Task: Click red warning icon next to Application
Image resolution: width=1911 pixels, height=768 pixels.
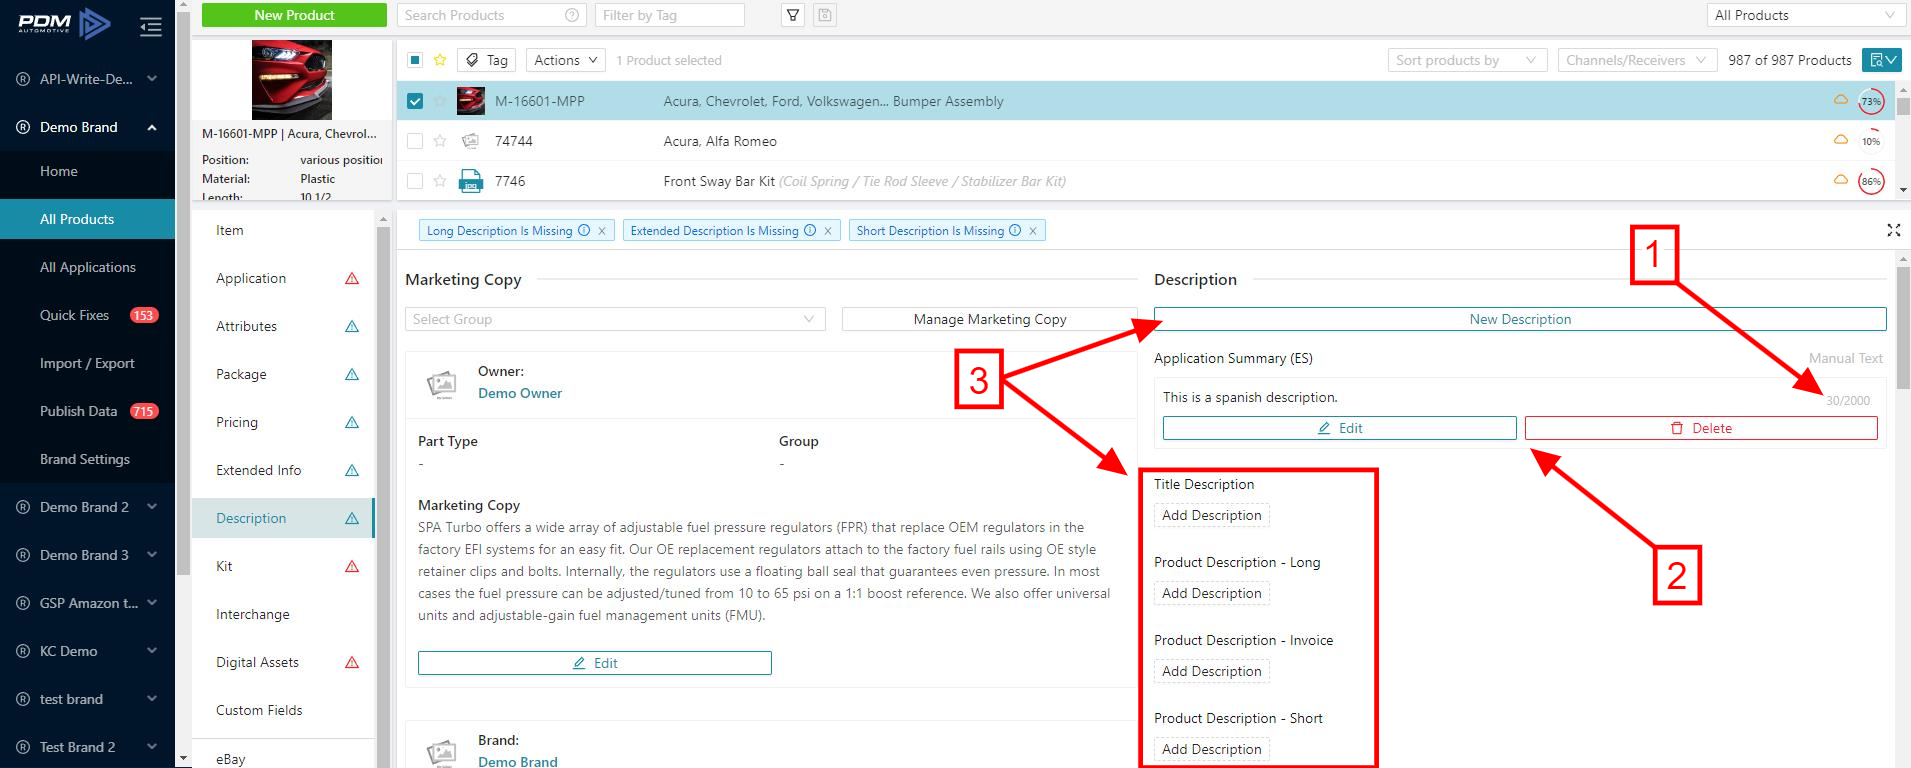Action: tap(352, 278)
